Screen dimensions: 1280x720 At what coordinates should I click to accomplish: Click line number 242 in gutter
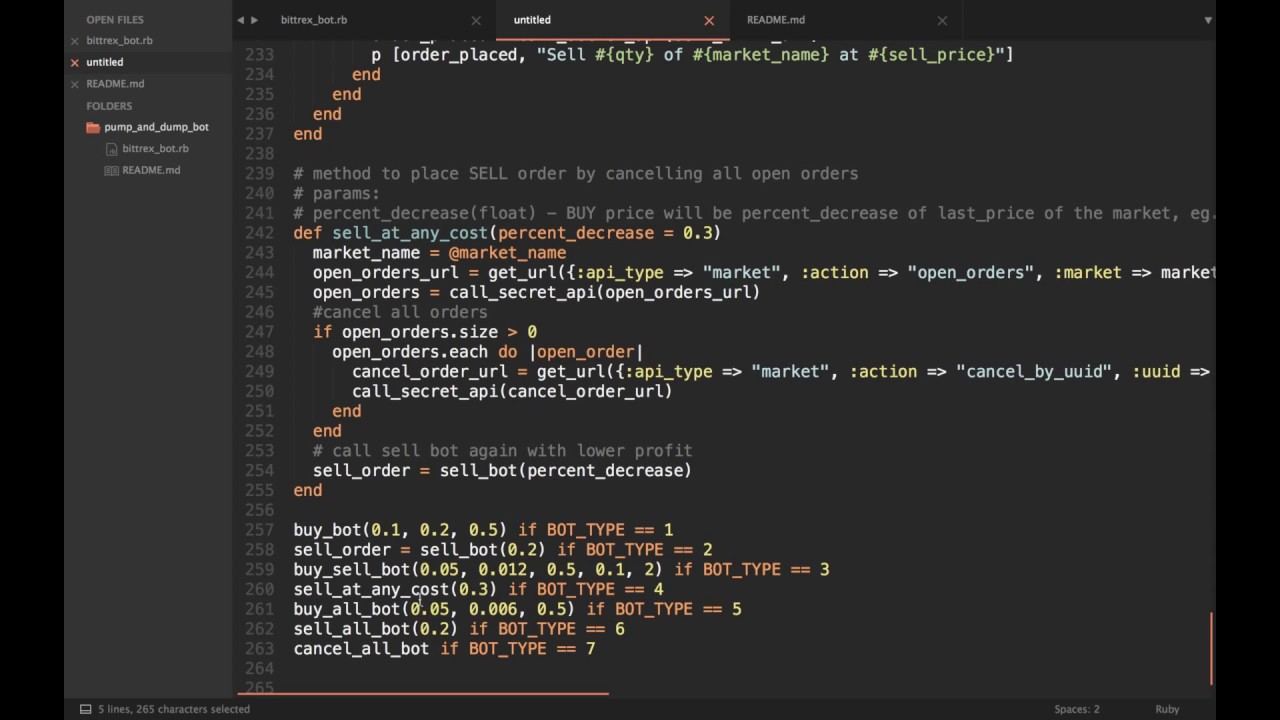pyautogui.click(x=259, y=233)
